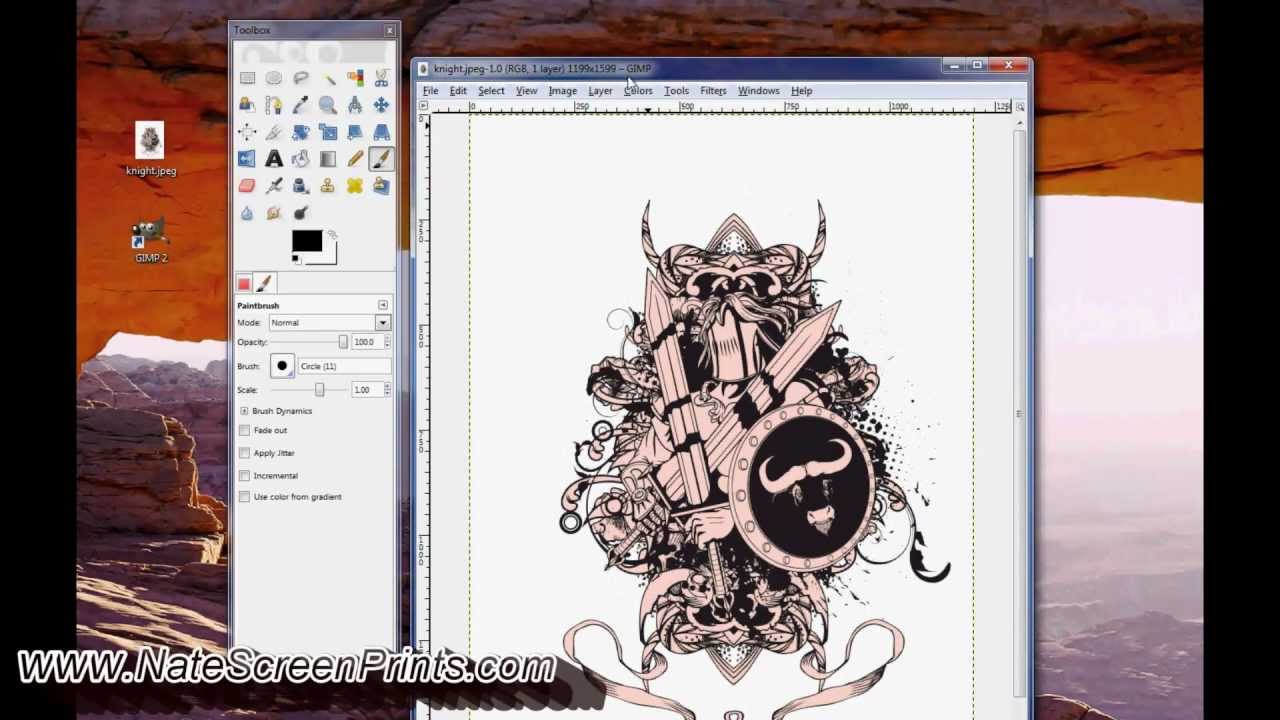
Task: Select the Free Select lasso tool
Action: pos(301,78)
